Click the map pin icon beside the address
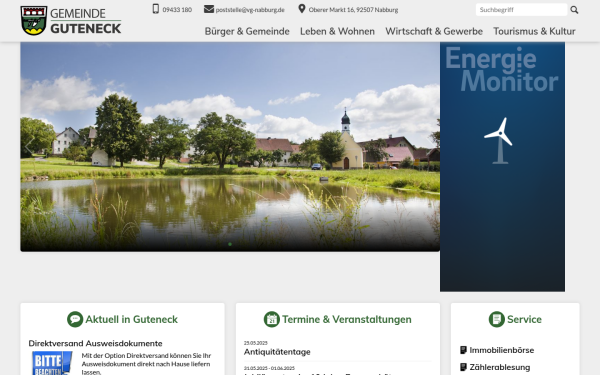Image resolution: width=600 pixels, height=375 pixels. point(302,8)
